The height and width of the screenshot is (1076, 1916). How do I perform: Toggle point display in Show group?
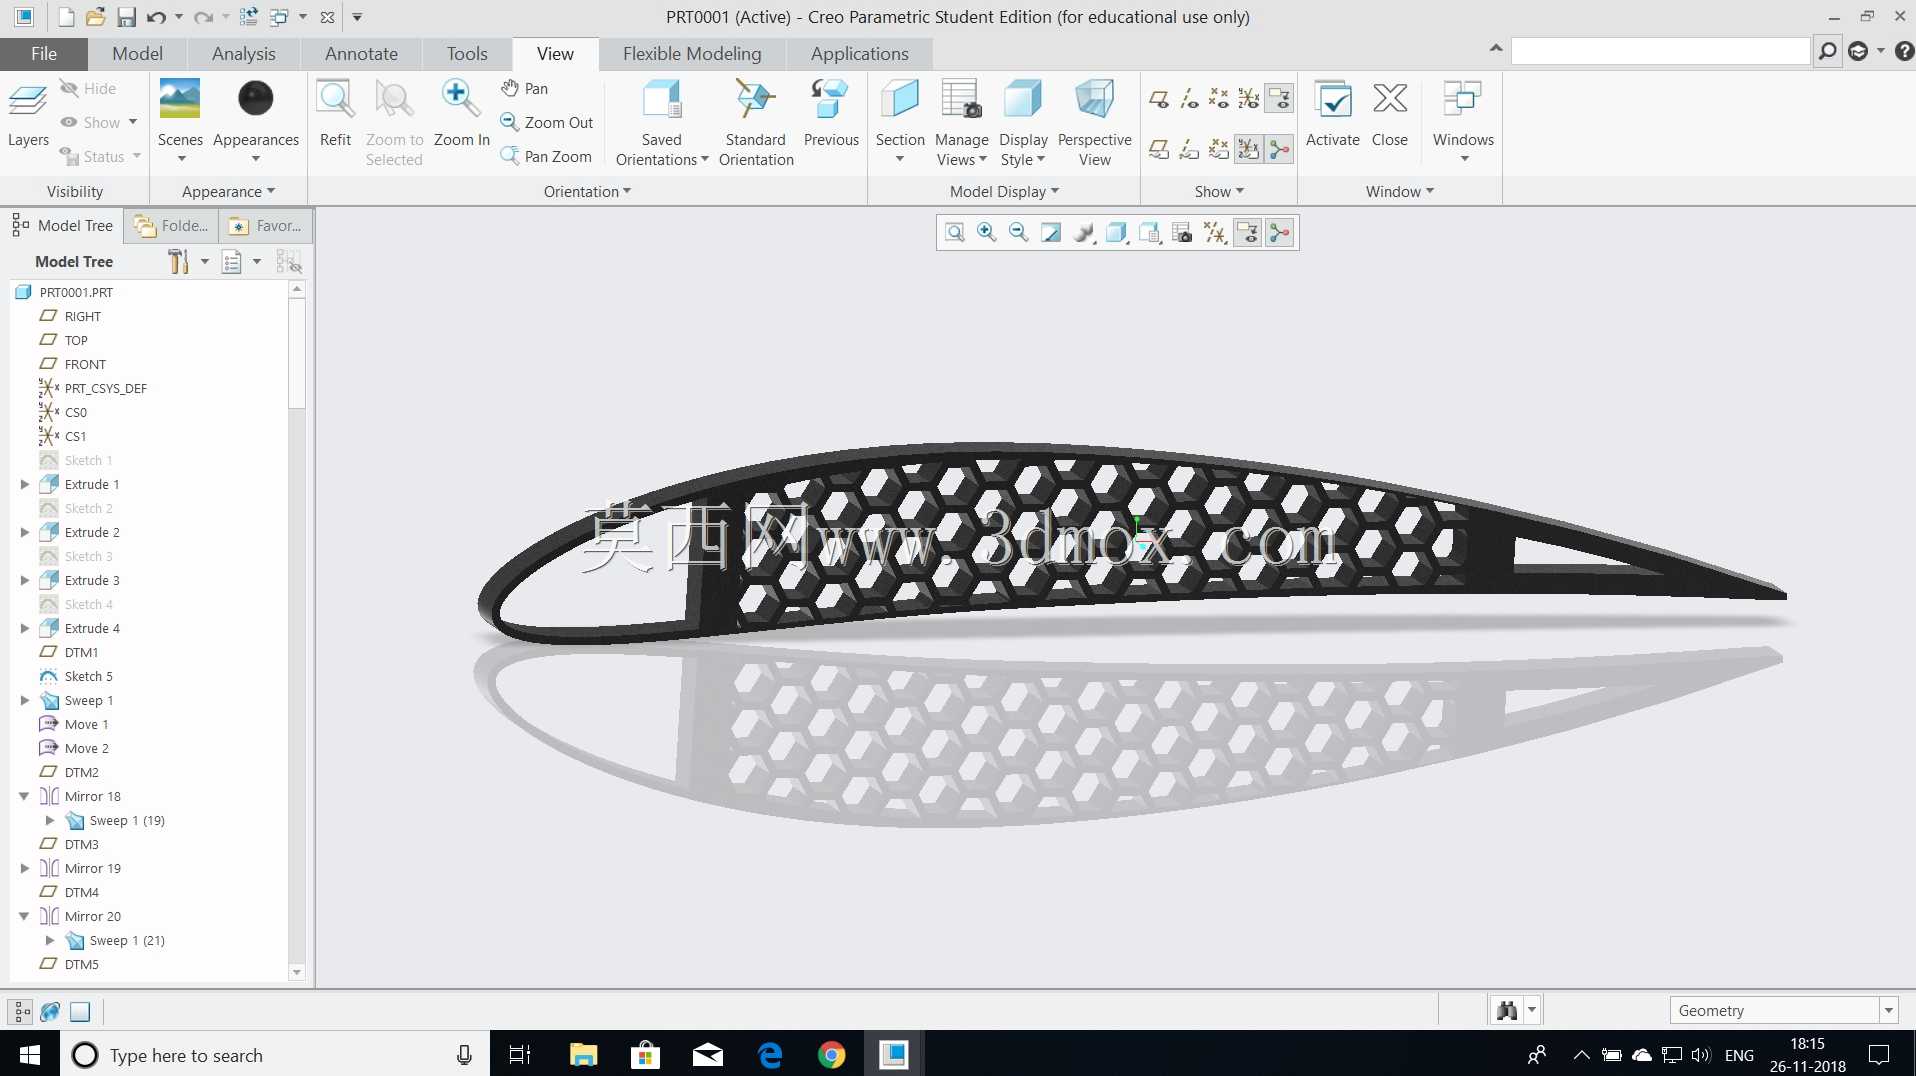click(x=1219, y=98)
